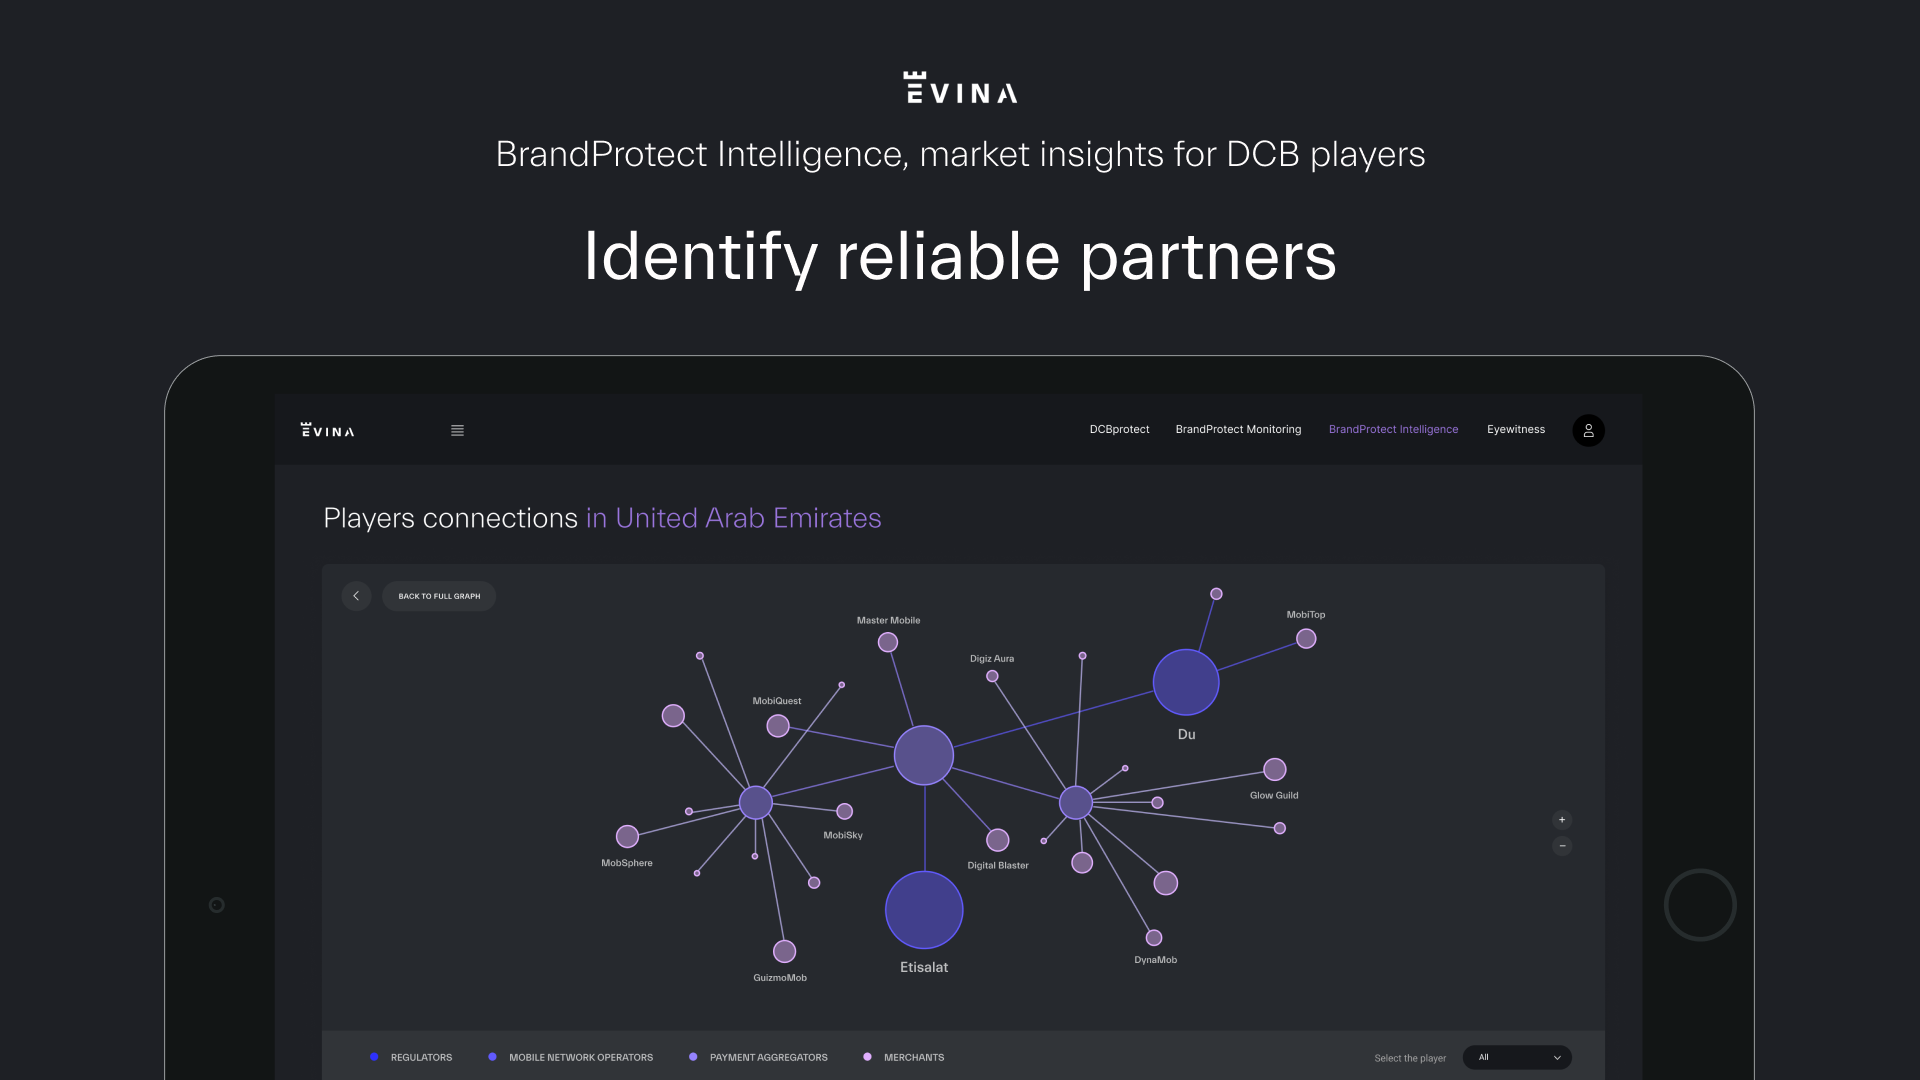Open the hamburger menu icon
Image resolution: width=1920 pixels, height=1080 pixels.
tap(457, 431)
